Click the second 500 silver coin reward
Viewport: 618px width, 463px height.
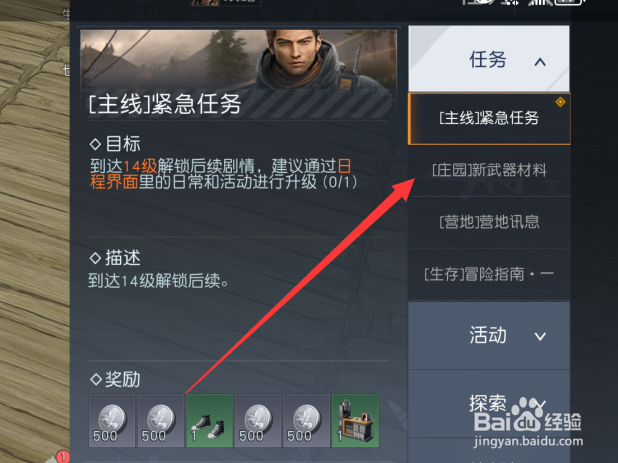pyautogui.click(x=161, y=420)
